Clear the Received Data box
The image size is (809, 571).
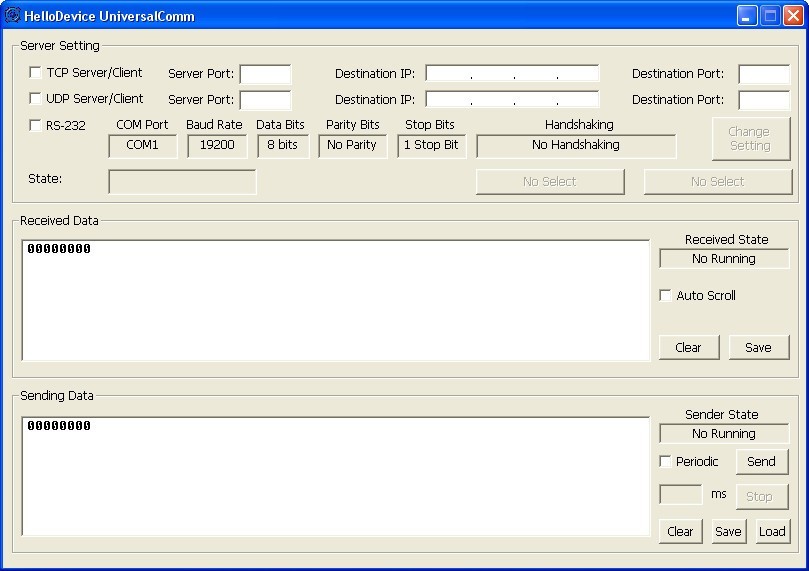(x=689, y=347)
